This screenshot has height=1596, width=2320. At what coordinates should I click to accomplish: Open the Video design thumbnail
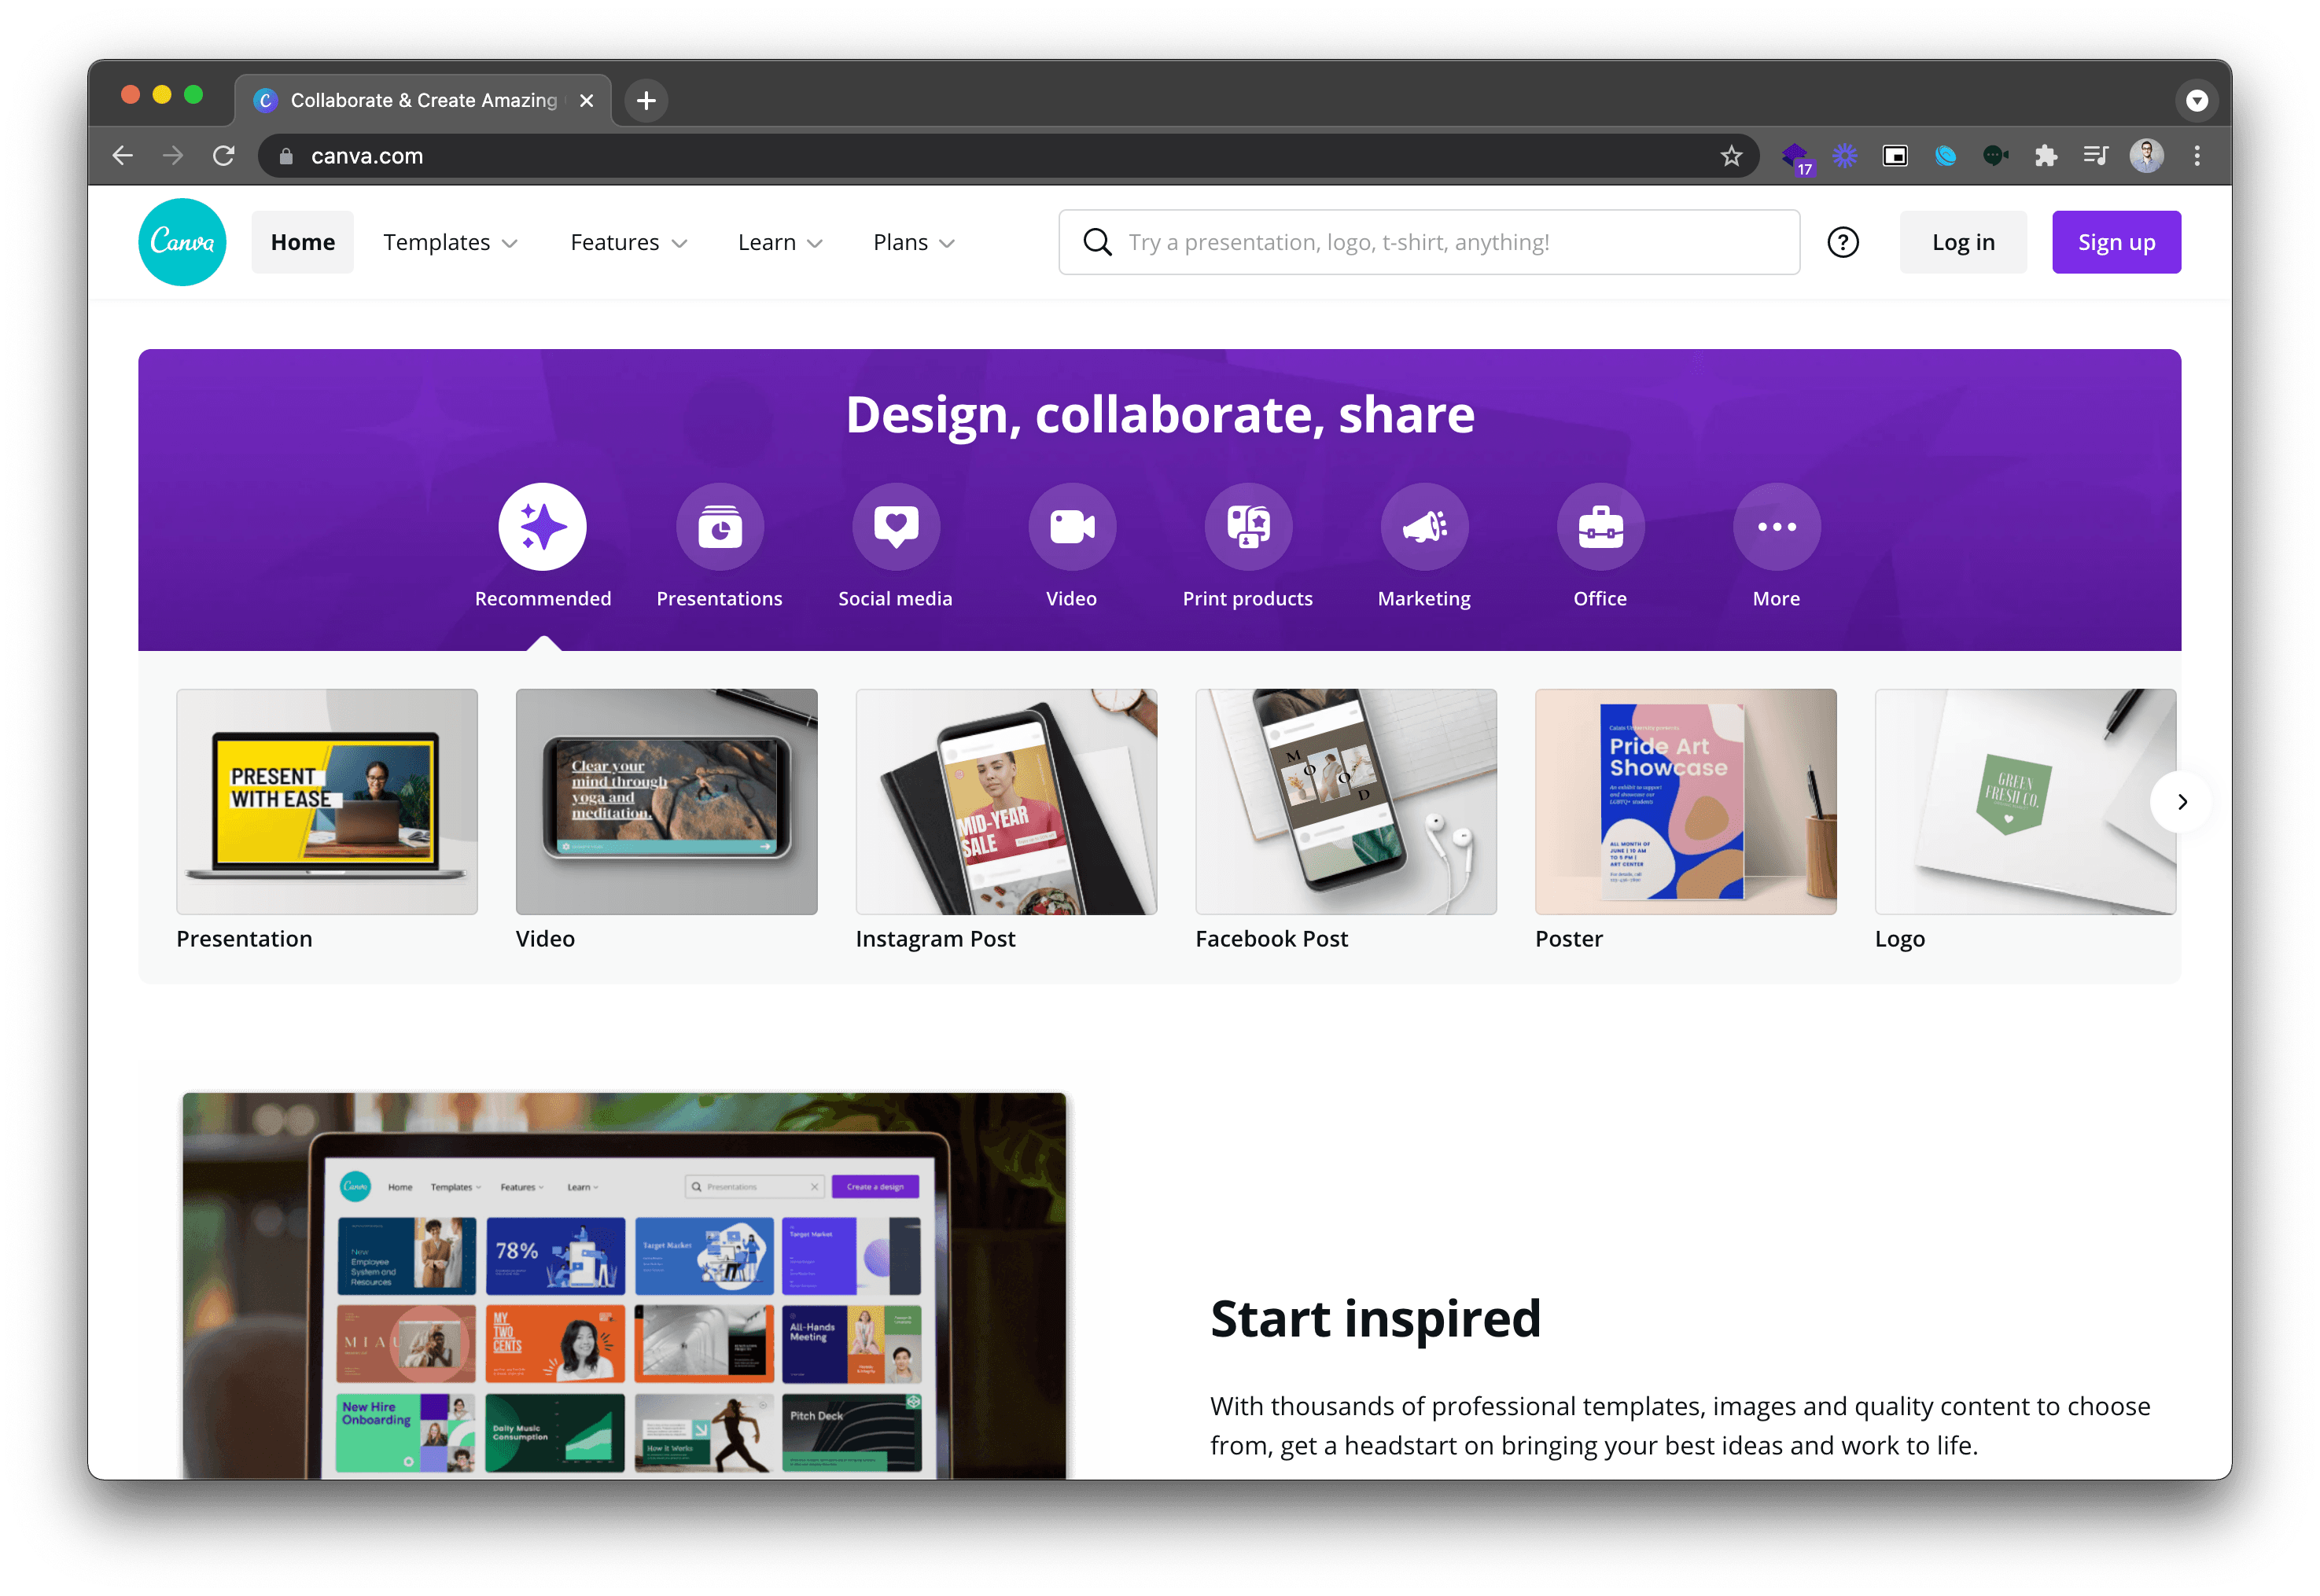(x=666, y=801)
